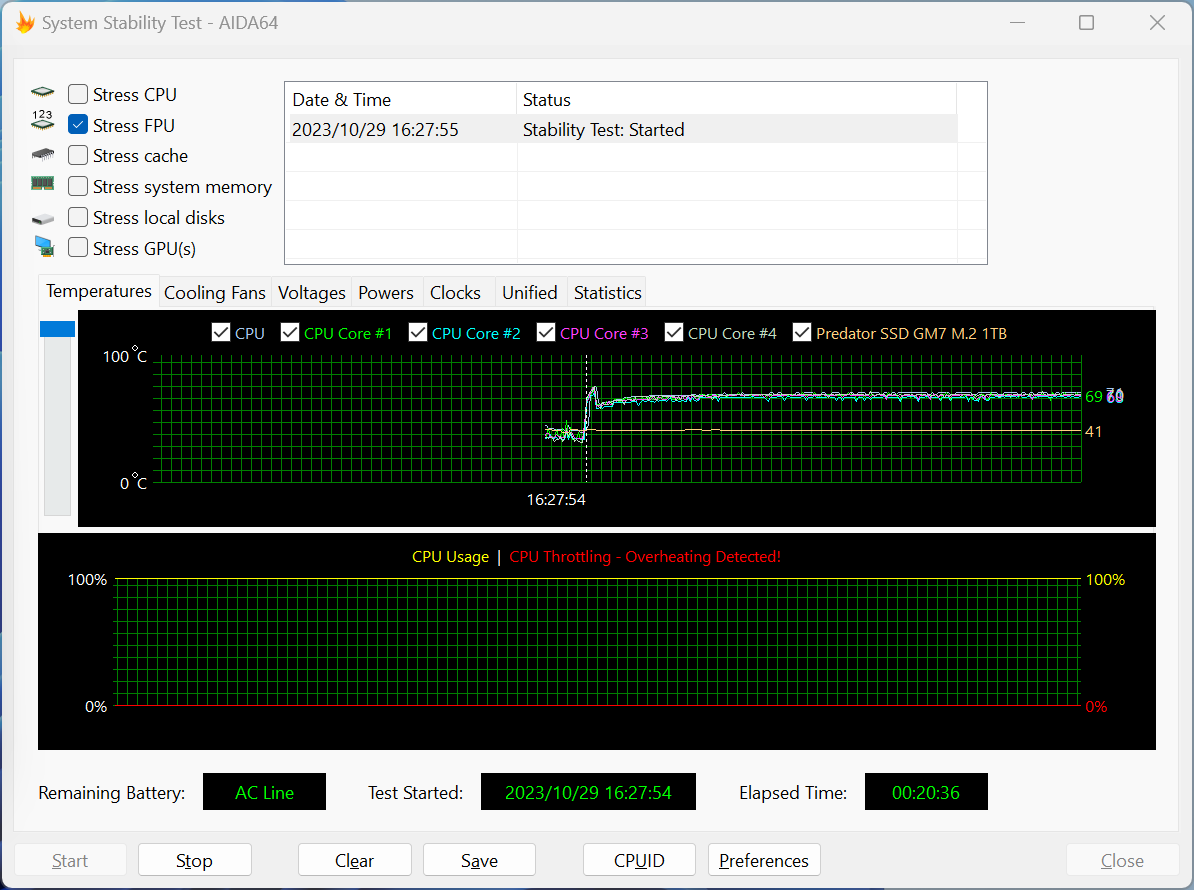Viewport: 1194px width, 890px height.
Task: Click the CPU chip icon beside Stress CPU
Action: pyautogui.click(x=43, y=93)
